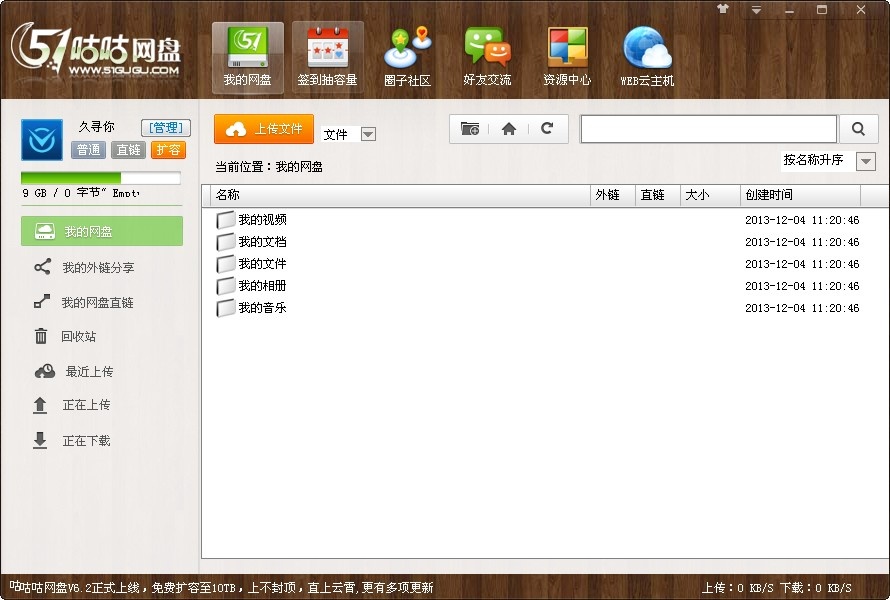Show 正在下载 downloading list

72,440
